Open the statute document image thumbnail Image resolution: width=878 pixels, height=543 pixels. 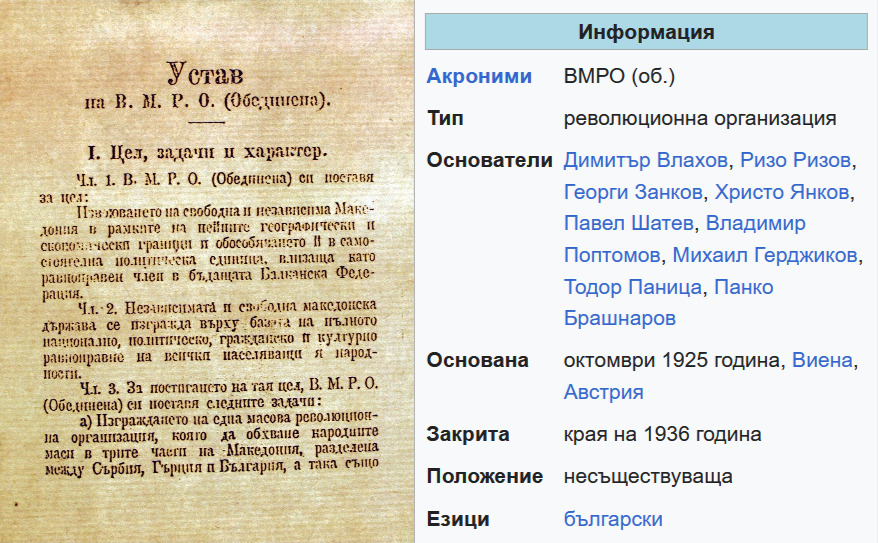(x=207, y=272)
